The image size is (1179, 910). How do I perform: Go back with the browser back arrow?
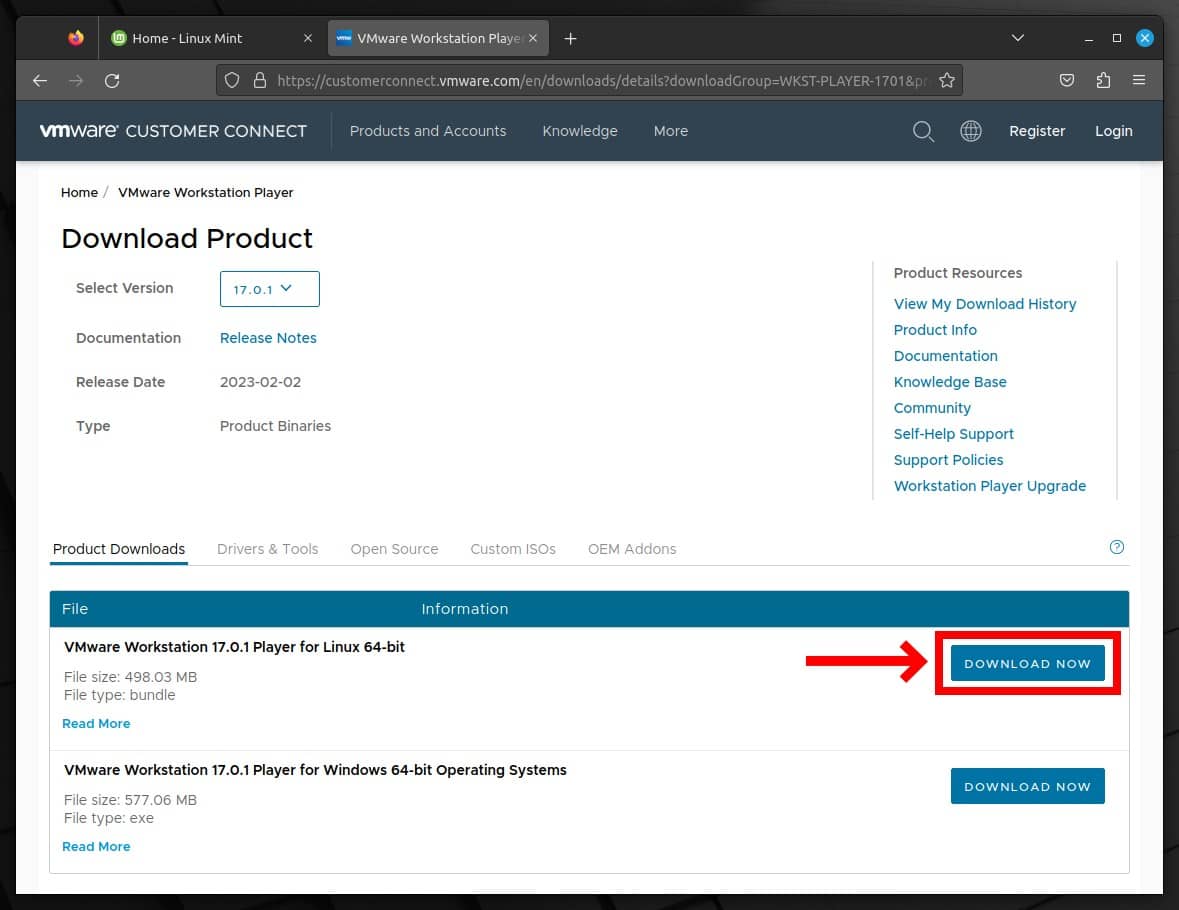pos(40,81)
